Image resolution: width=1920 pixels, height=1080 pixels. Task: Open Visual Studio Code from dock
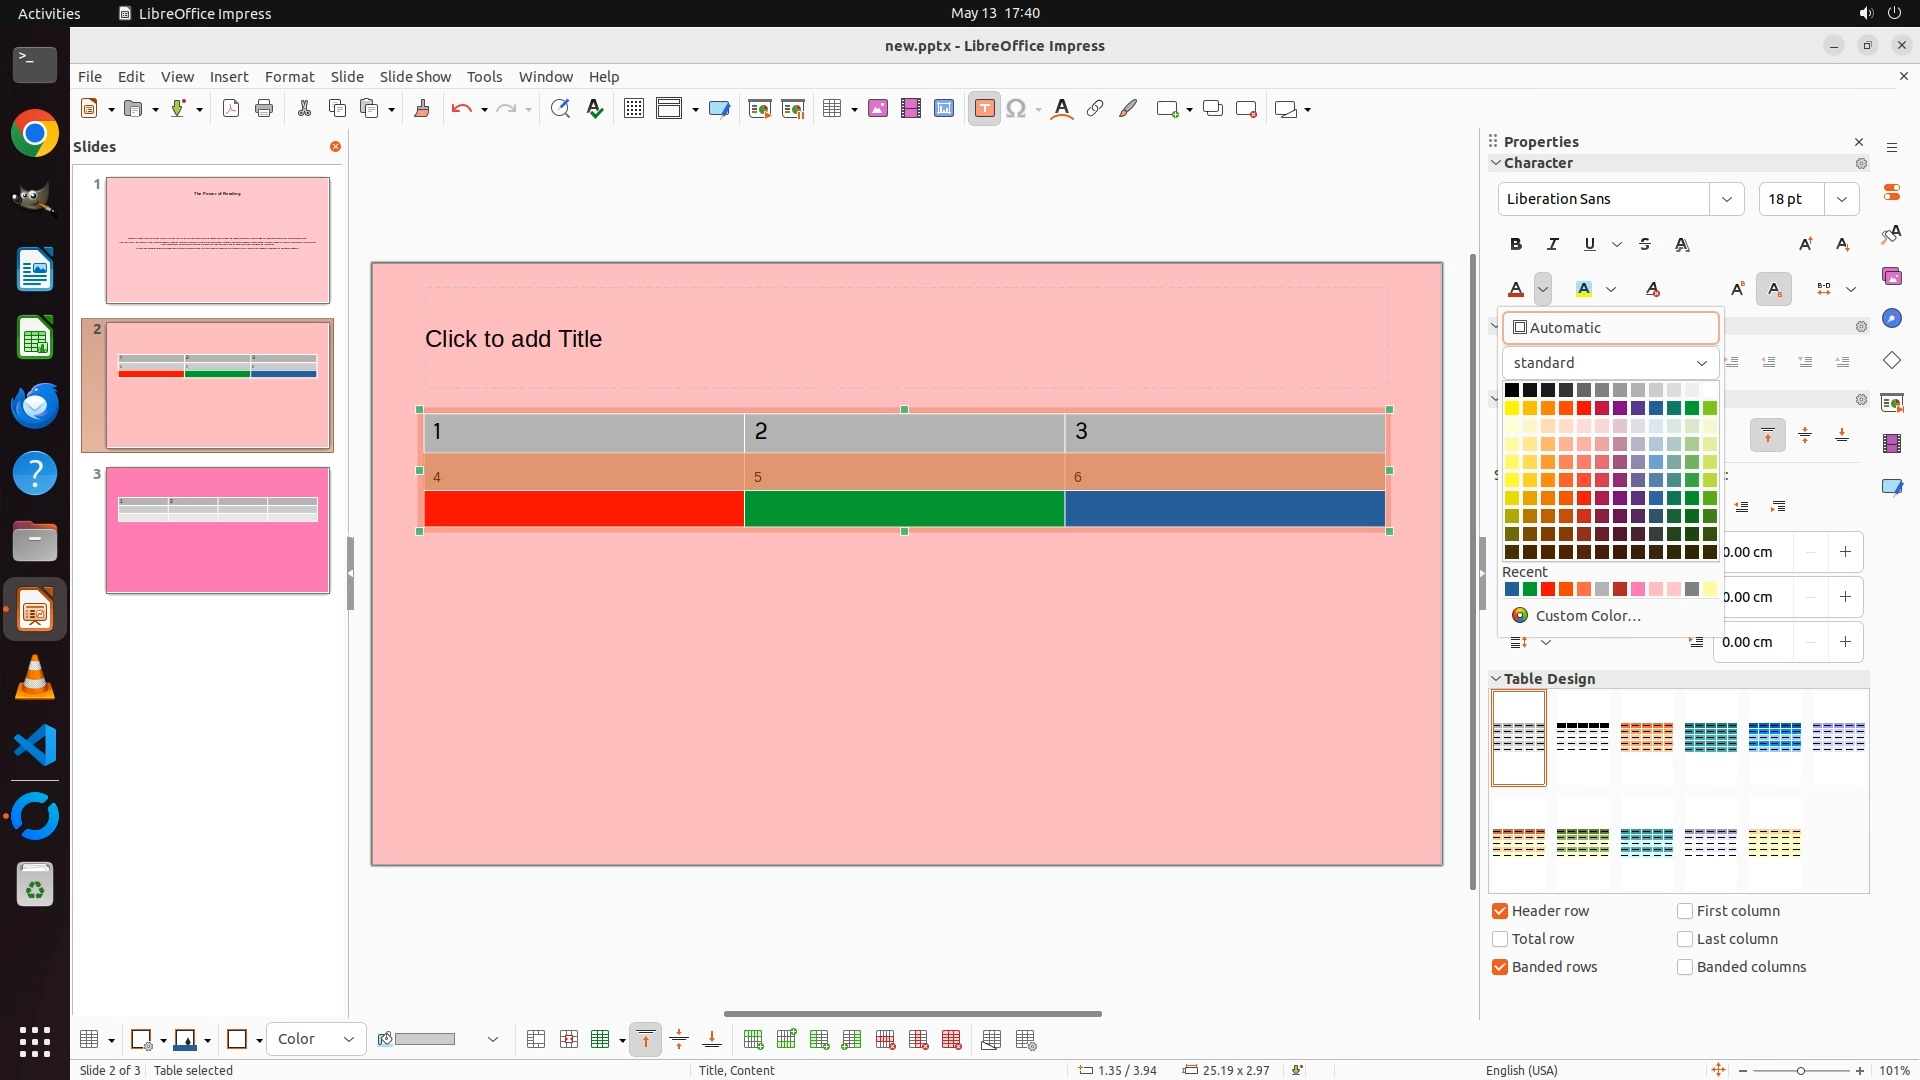pos(35,746)
